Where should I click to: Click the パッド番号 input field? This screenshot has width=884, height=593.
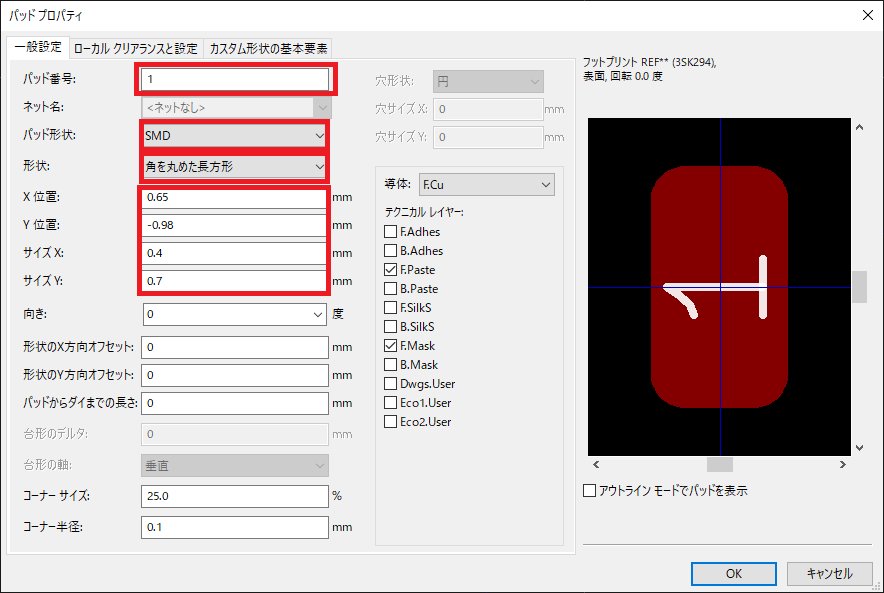pos(235,79)
